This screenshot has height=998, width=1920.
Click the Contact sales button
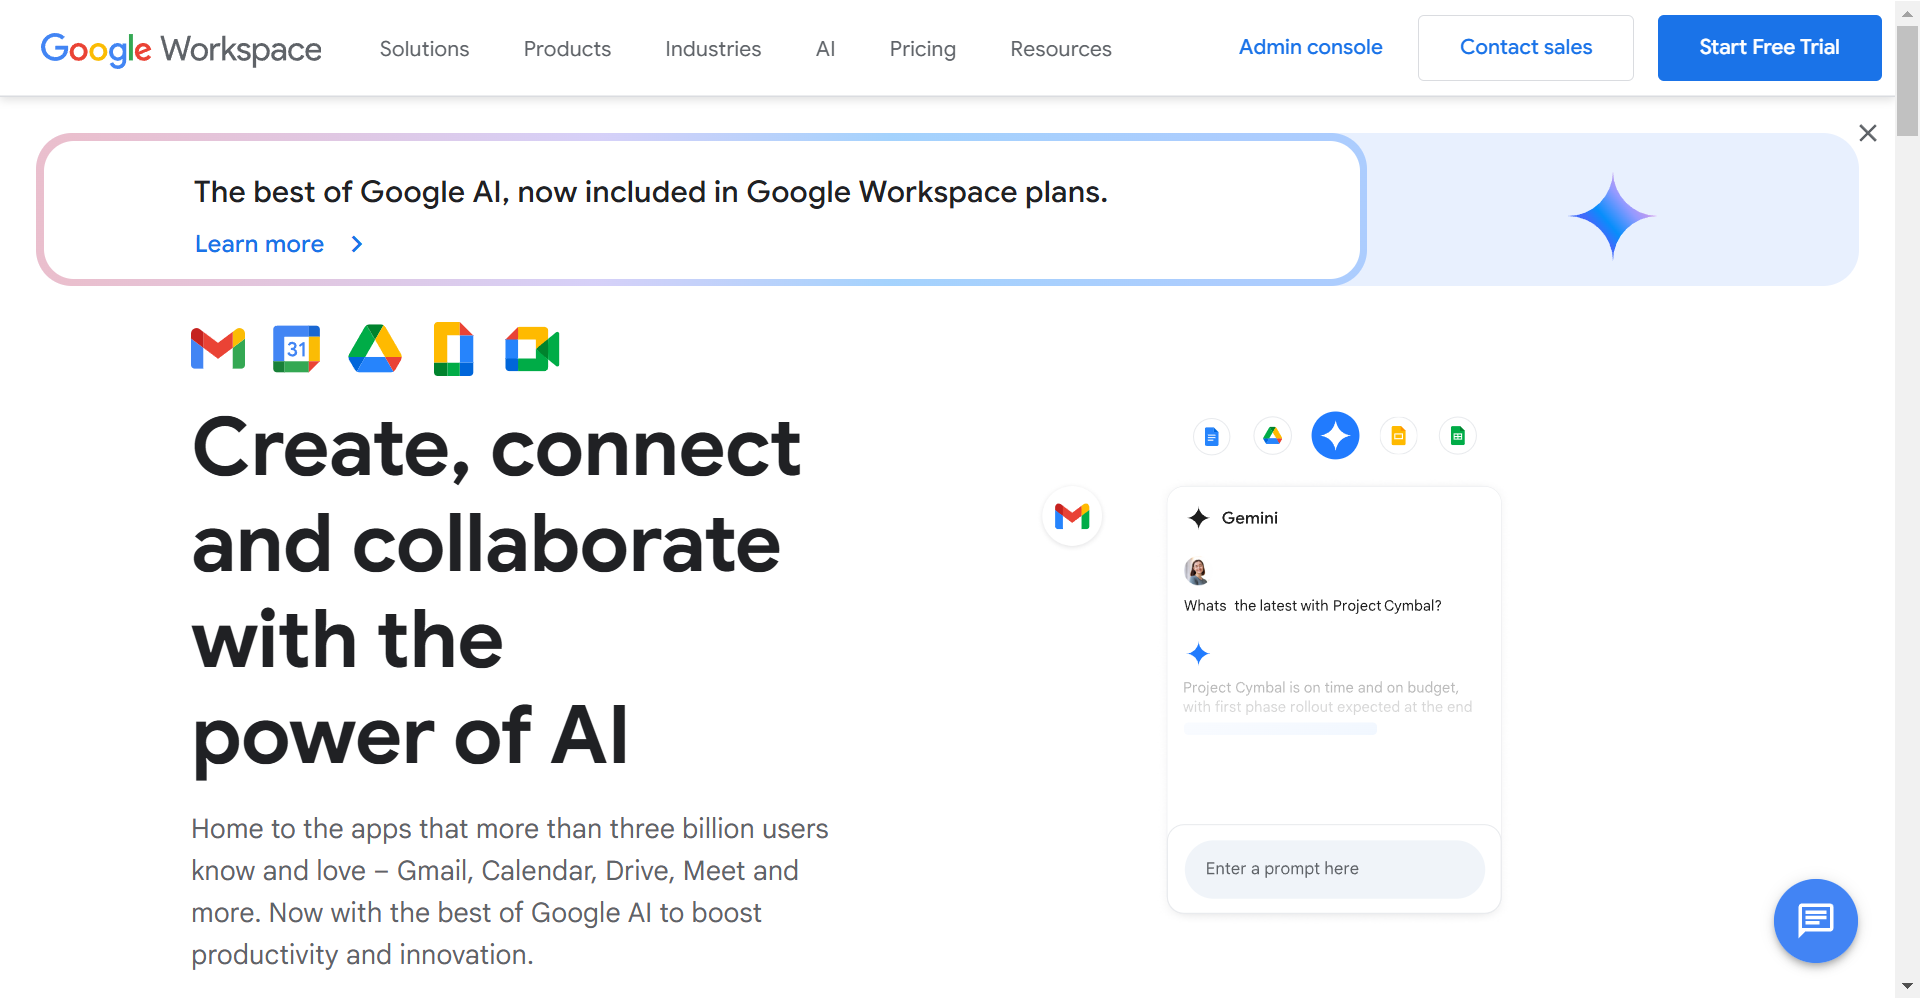(x=1525, y=48)
